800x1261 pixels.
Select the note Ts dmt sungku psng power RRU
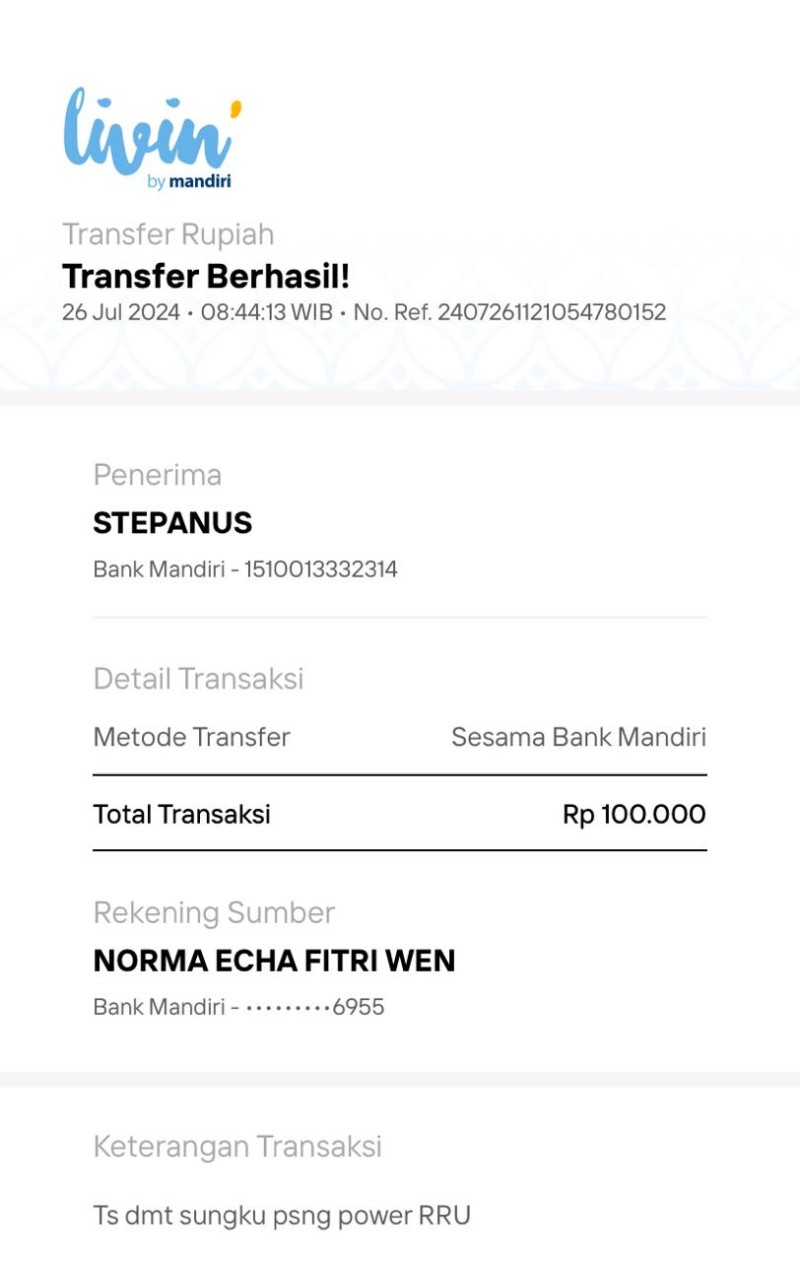click(x=282, y=1216)
